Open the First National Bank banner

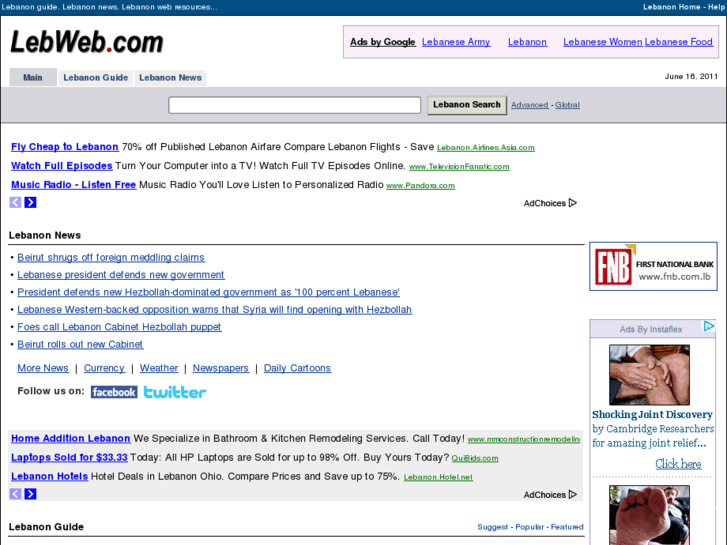click(x=653, y=266)
